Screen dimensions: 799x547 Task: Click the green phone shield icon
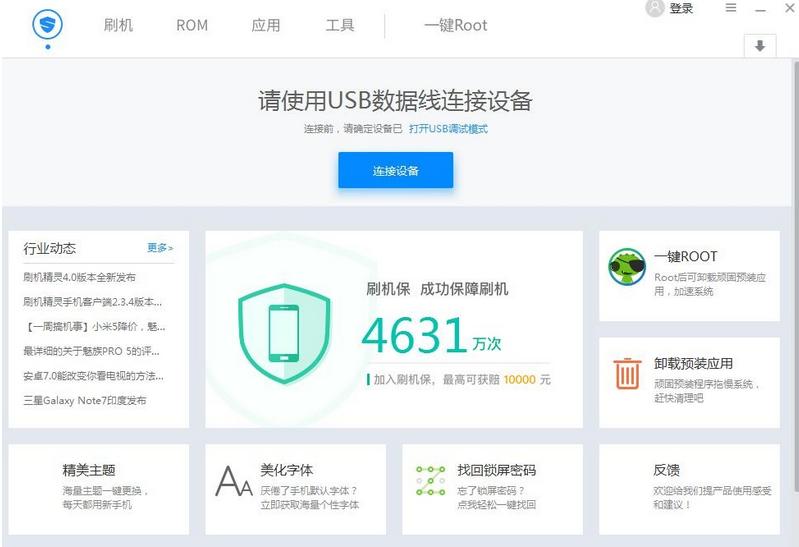[x=284, y=334]
